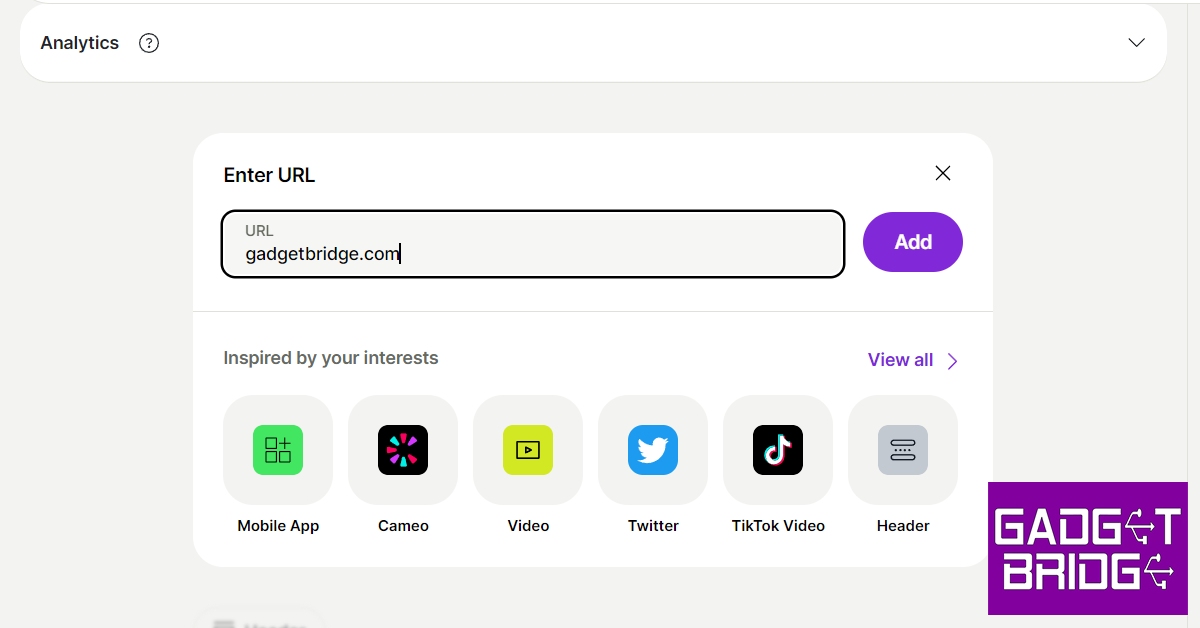Click the Header text label

pos(903,526)
